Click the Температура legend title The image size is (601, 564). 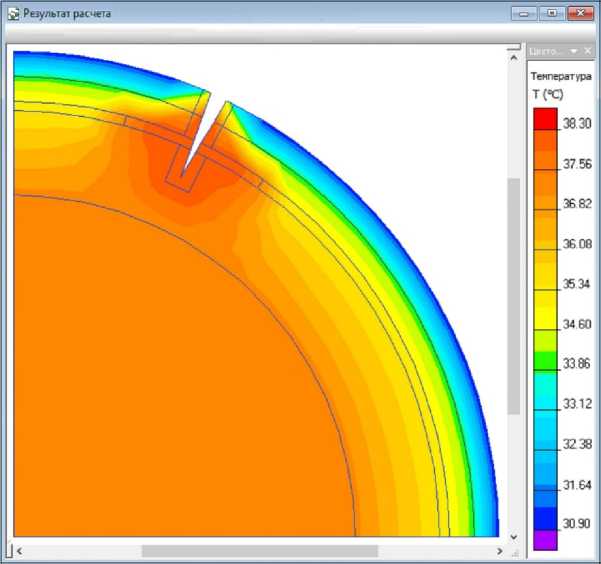[561, 76]
